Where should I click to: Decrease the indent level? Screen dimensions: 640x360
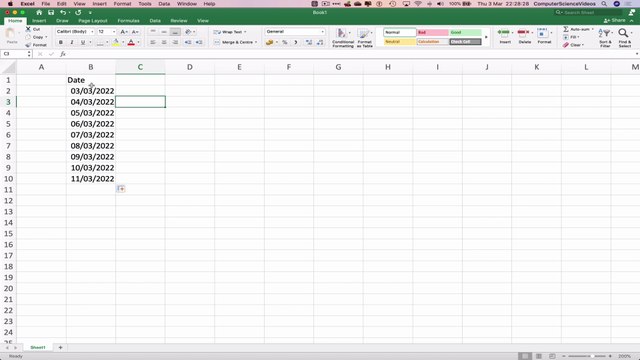coord(188,42)
